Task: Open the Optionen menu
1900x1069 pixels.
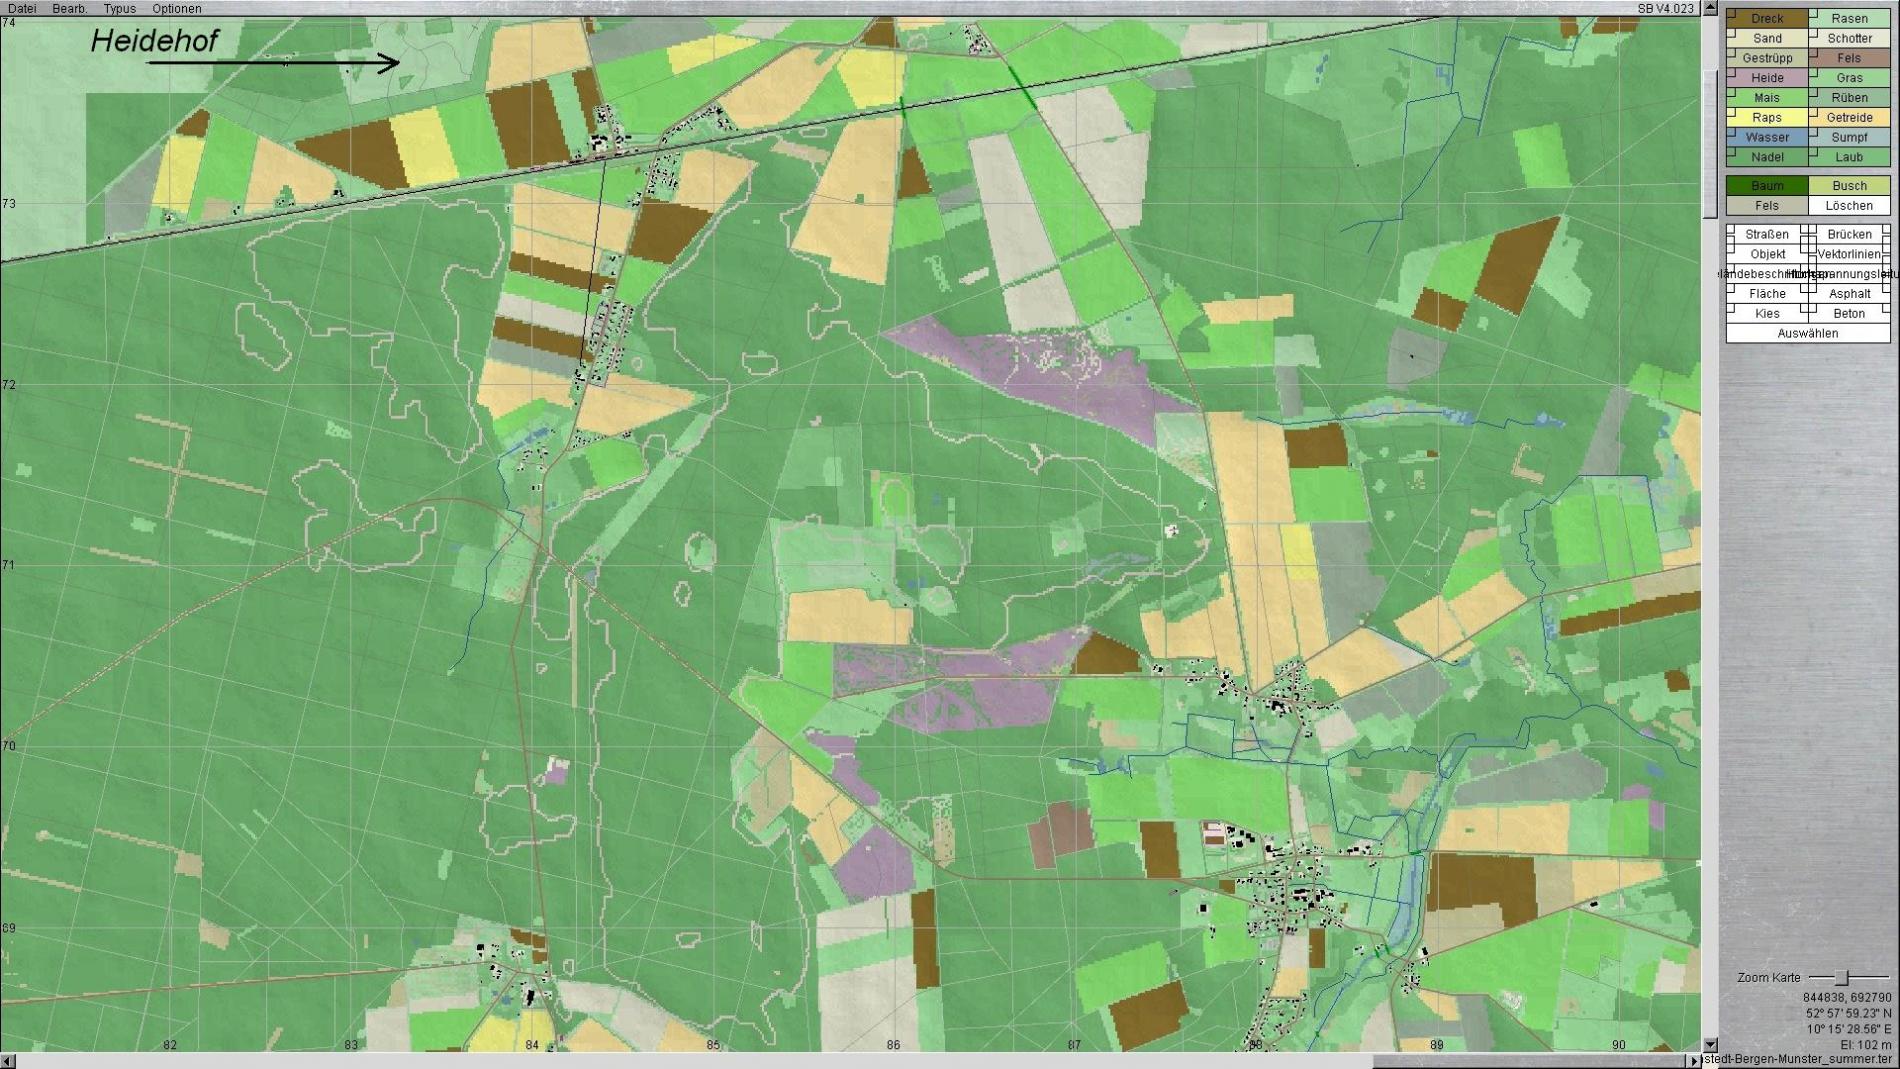Action: click(176, 8)
